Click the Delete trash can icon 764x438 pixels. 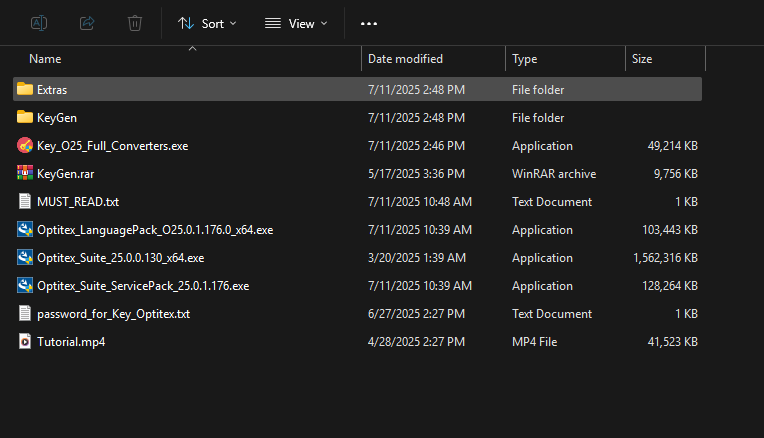(x=135, y=23)
